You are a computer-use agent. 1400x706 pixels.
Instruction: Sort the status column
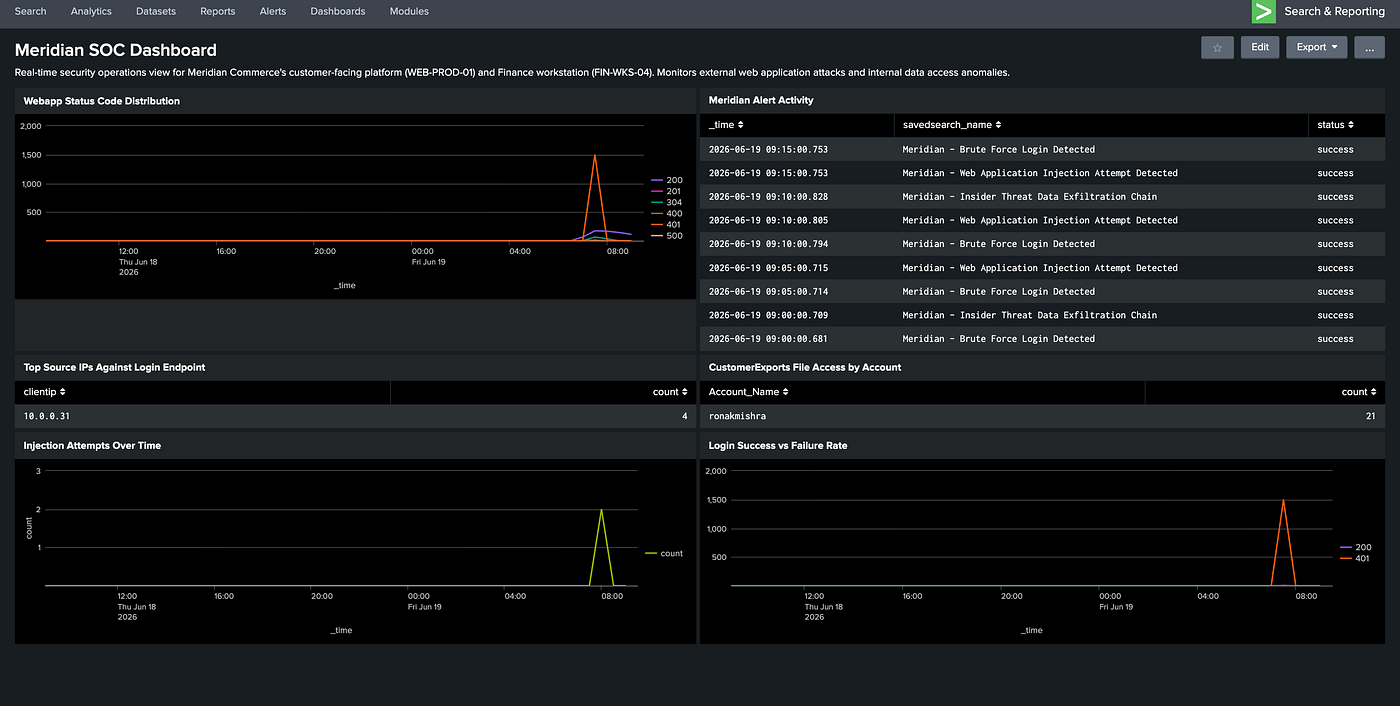(x=1335, y=125)
